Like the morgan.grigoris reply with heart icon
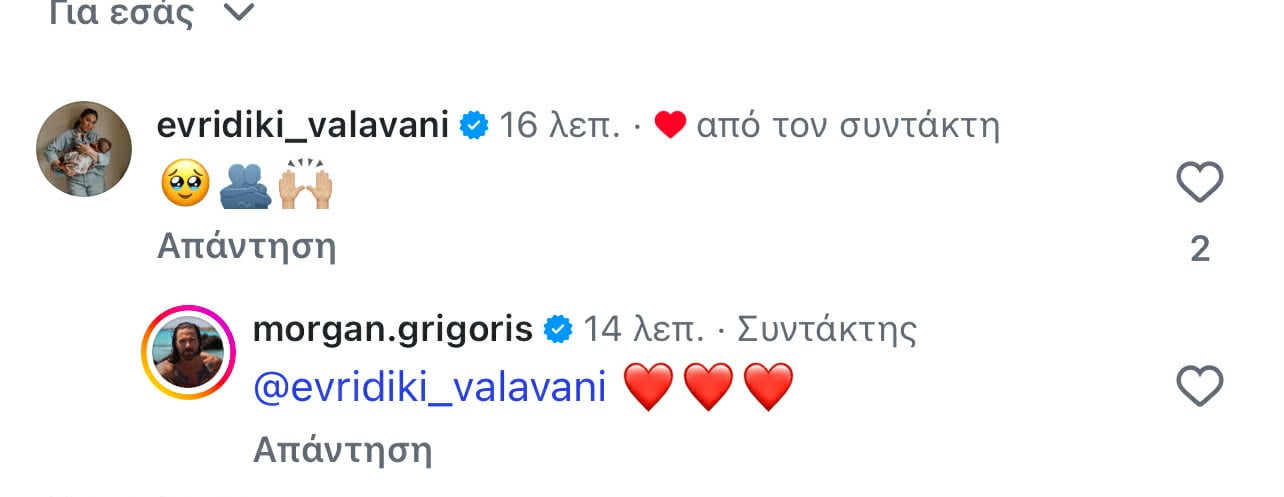Screen dimensions: 1284x497 (1200, 386)
